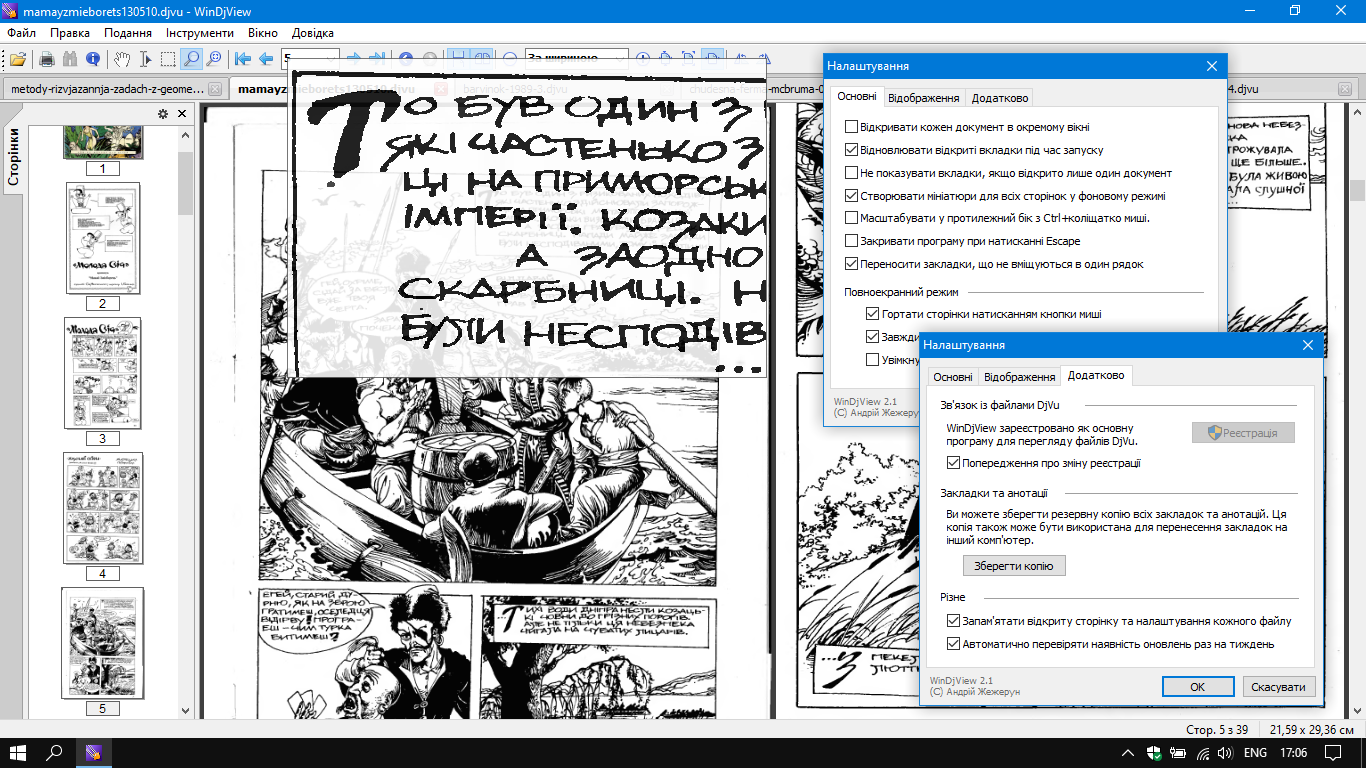The image size is (1366, 768).
Task: Toggle 'Відкривати кожен документ в окремому вікні'
Action: point(852,127)
